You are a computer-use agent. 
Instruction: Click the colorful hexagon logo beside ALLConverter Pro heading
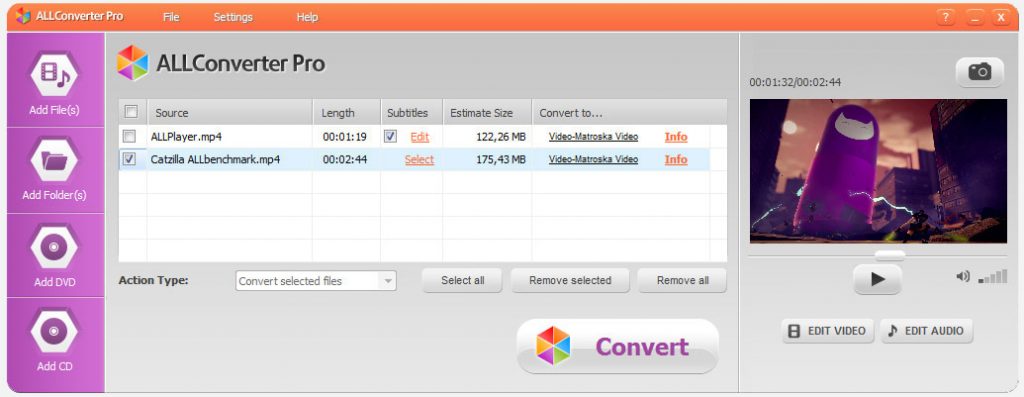(133, 63)
